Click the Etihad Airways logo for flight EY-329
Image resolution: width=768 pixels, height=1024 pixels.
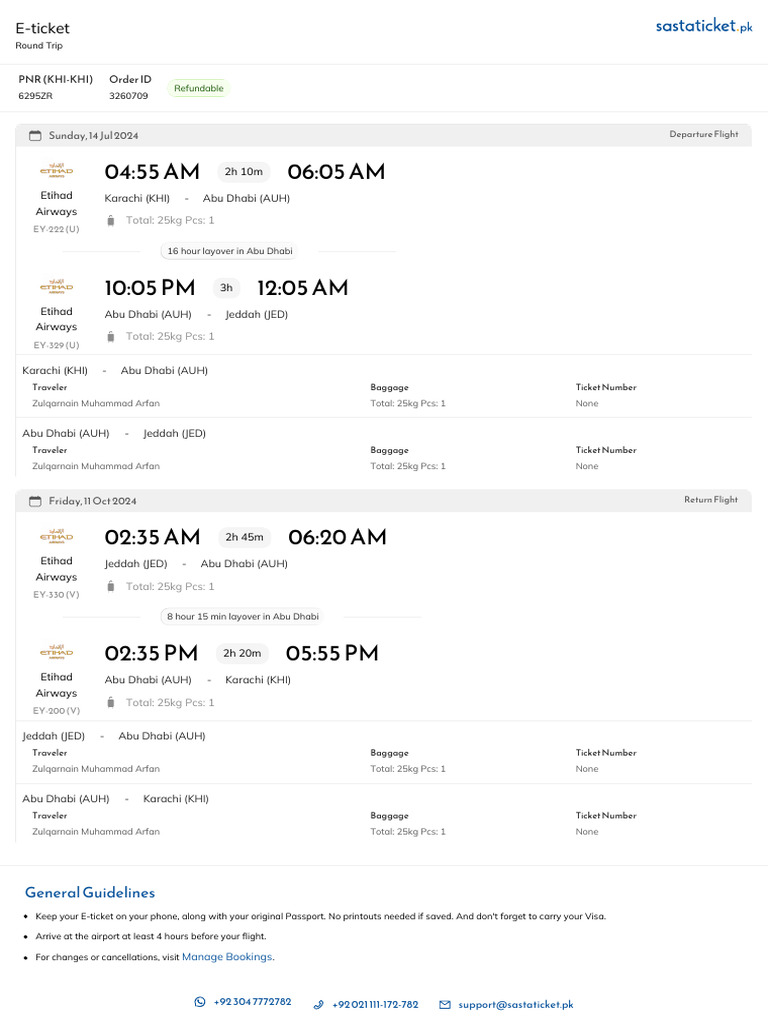tap(56, 287)
